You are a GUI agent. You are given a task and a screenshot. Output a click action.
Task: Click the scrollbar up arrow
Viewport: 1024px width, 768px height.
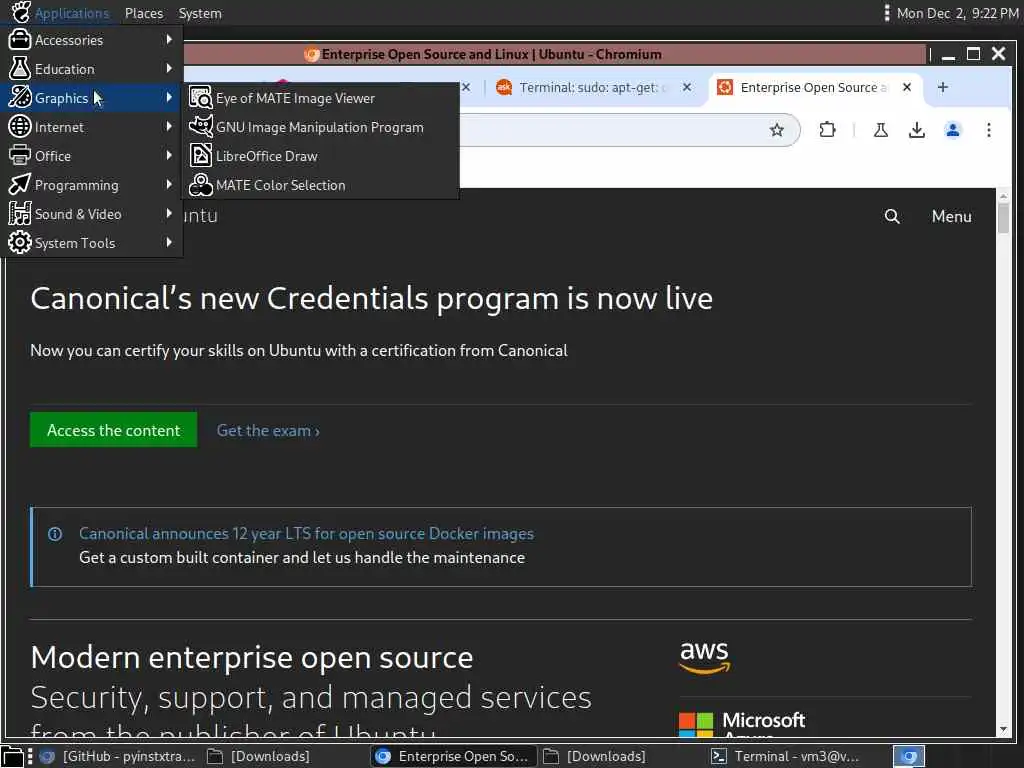1004,196
